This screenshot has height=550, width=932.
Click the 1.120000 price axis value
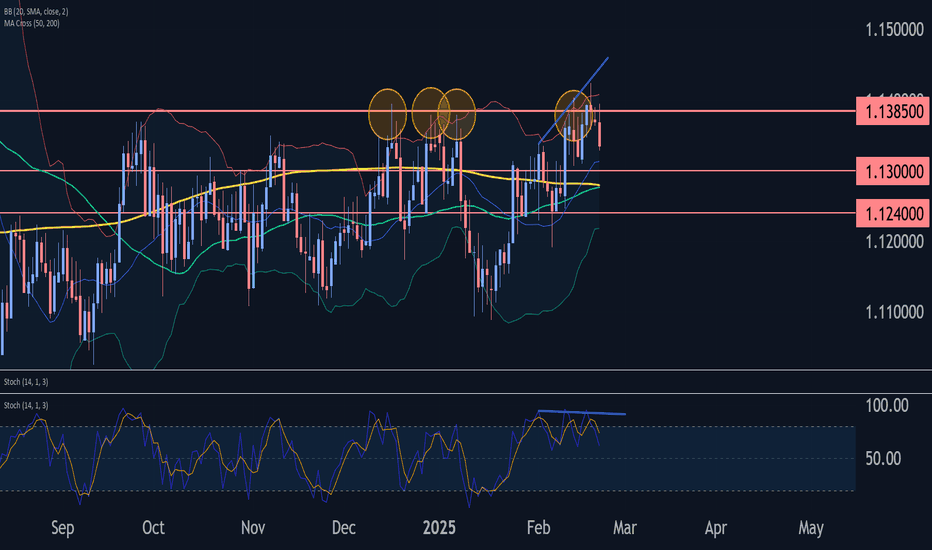tap(895, 241)
